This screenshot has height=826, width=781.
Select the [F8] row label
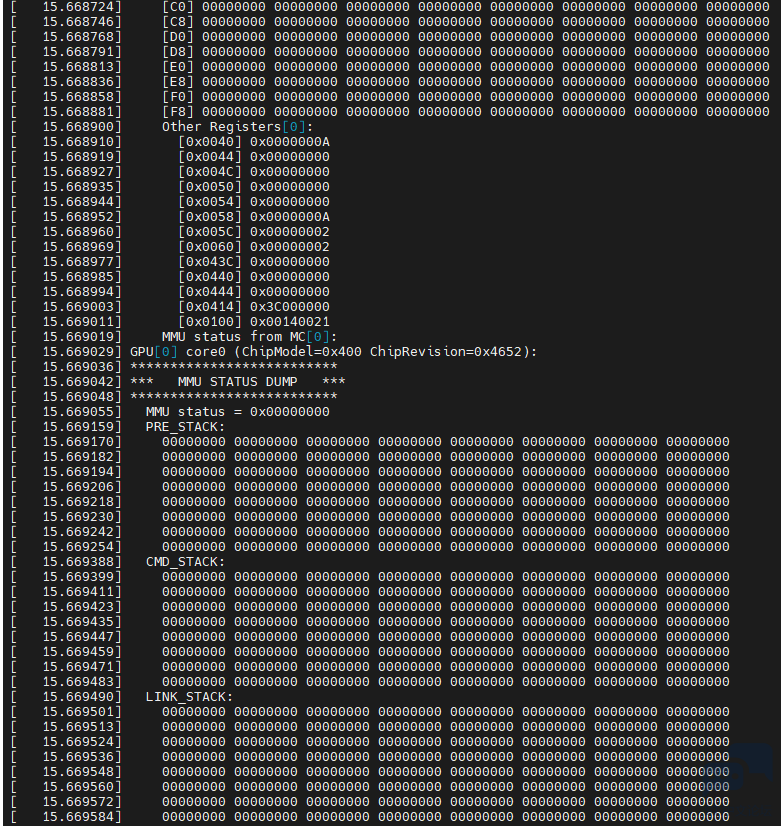pyautogui.click(x=178, y=112)
